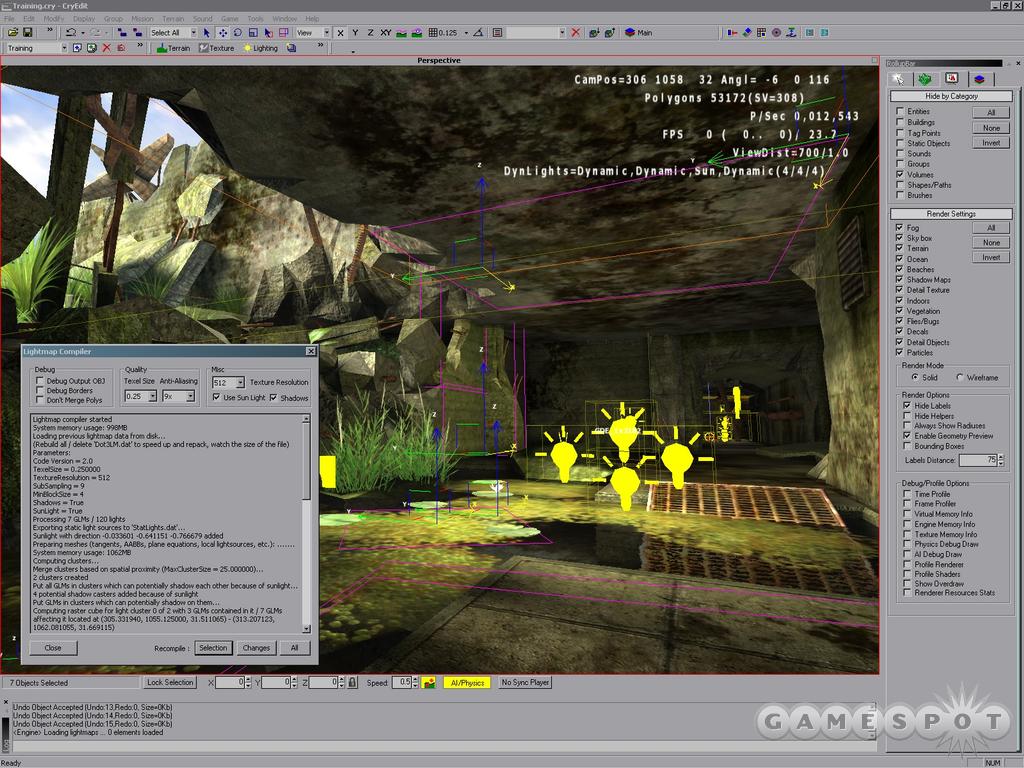Open the Tools menu
The width and height of the screenshot is (1024, 768).
[x=255, y=19]
